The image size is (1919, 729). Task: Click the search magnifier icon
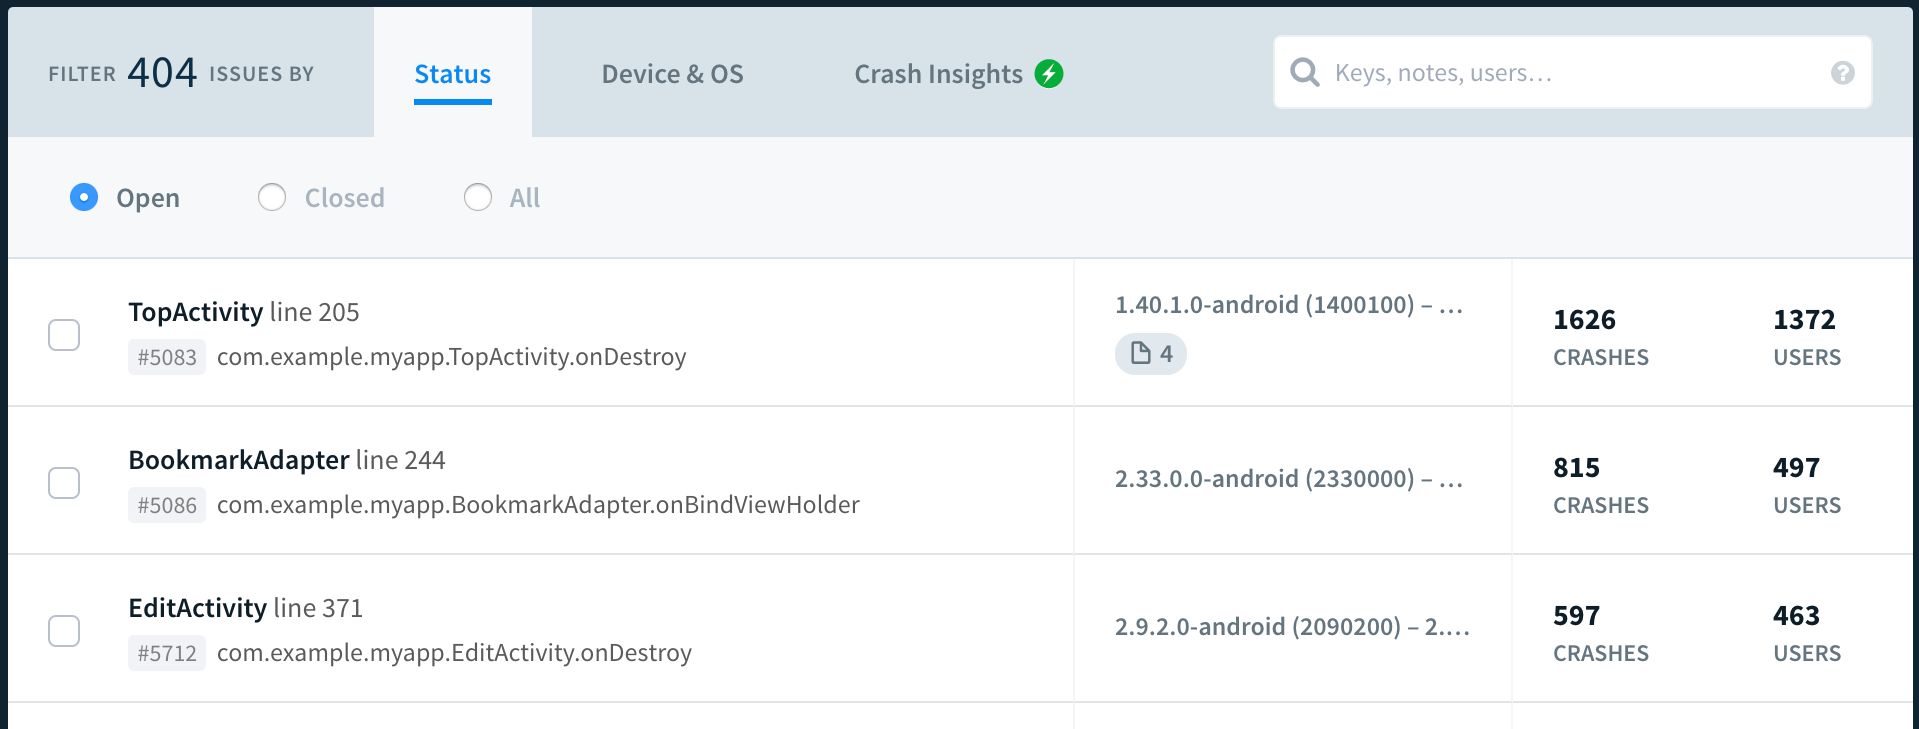tap(1304, 72)
